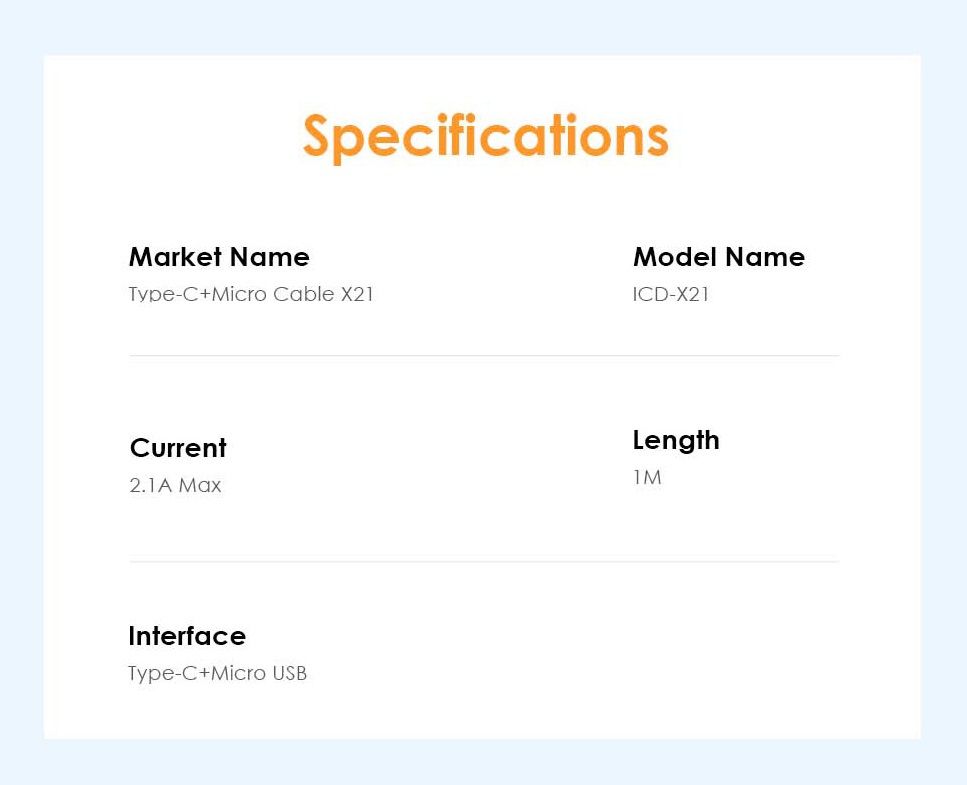967x785 pixels.
Task: Select the Model Name label
Action: [x=718, y=257]
